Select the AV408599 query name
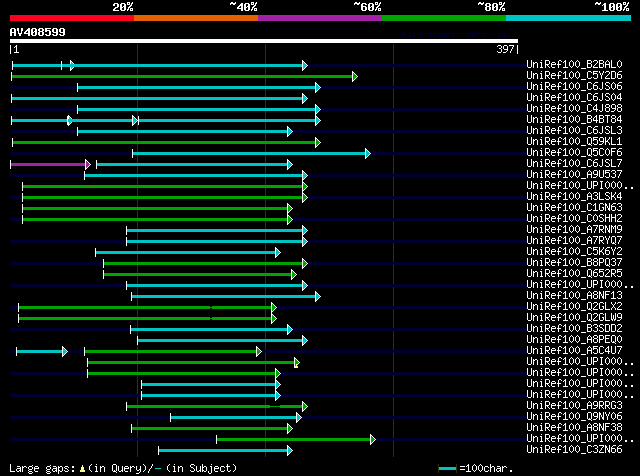 tap(38, 32)
